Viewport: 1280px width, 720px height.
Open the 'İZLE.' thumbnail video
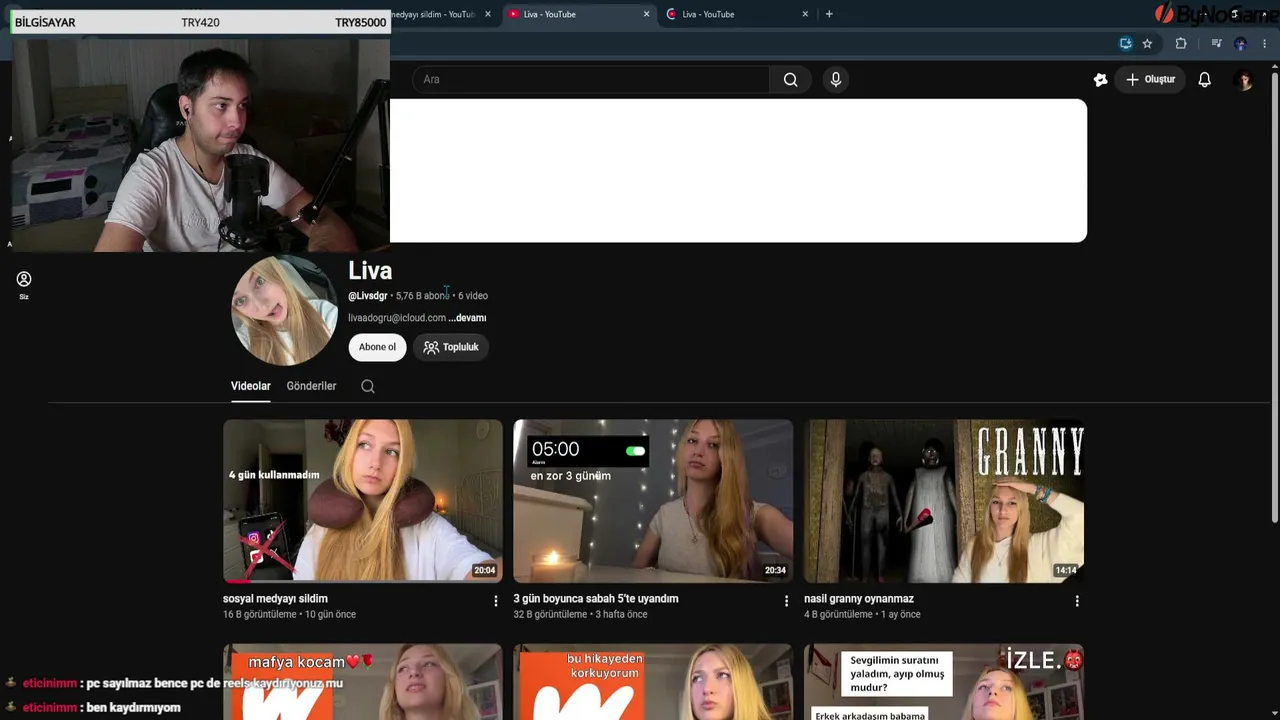944,682
